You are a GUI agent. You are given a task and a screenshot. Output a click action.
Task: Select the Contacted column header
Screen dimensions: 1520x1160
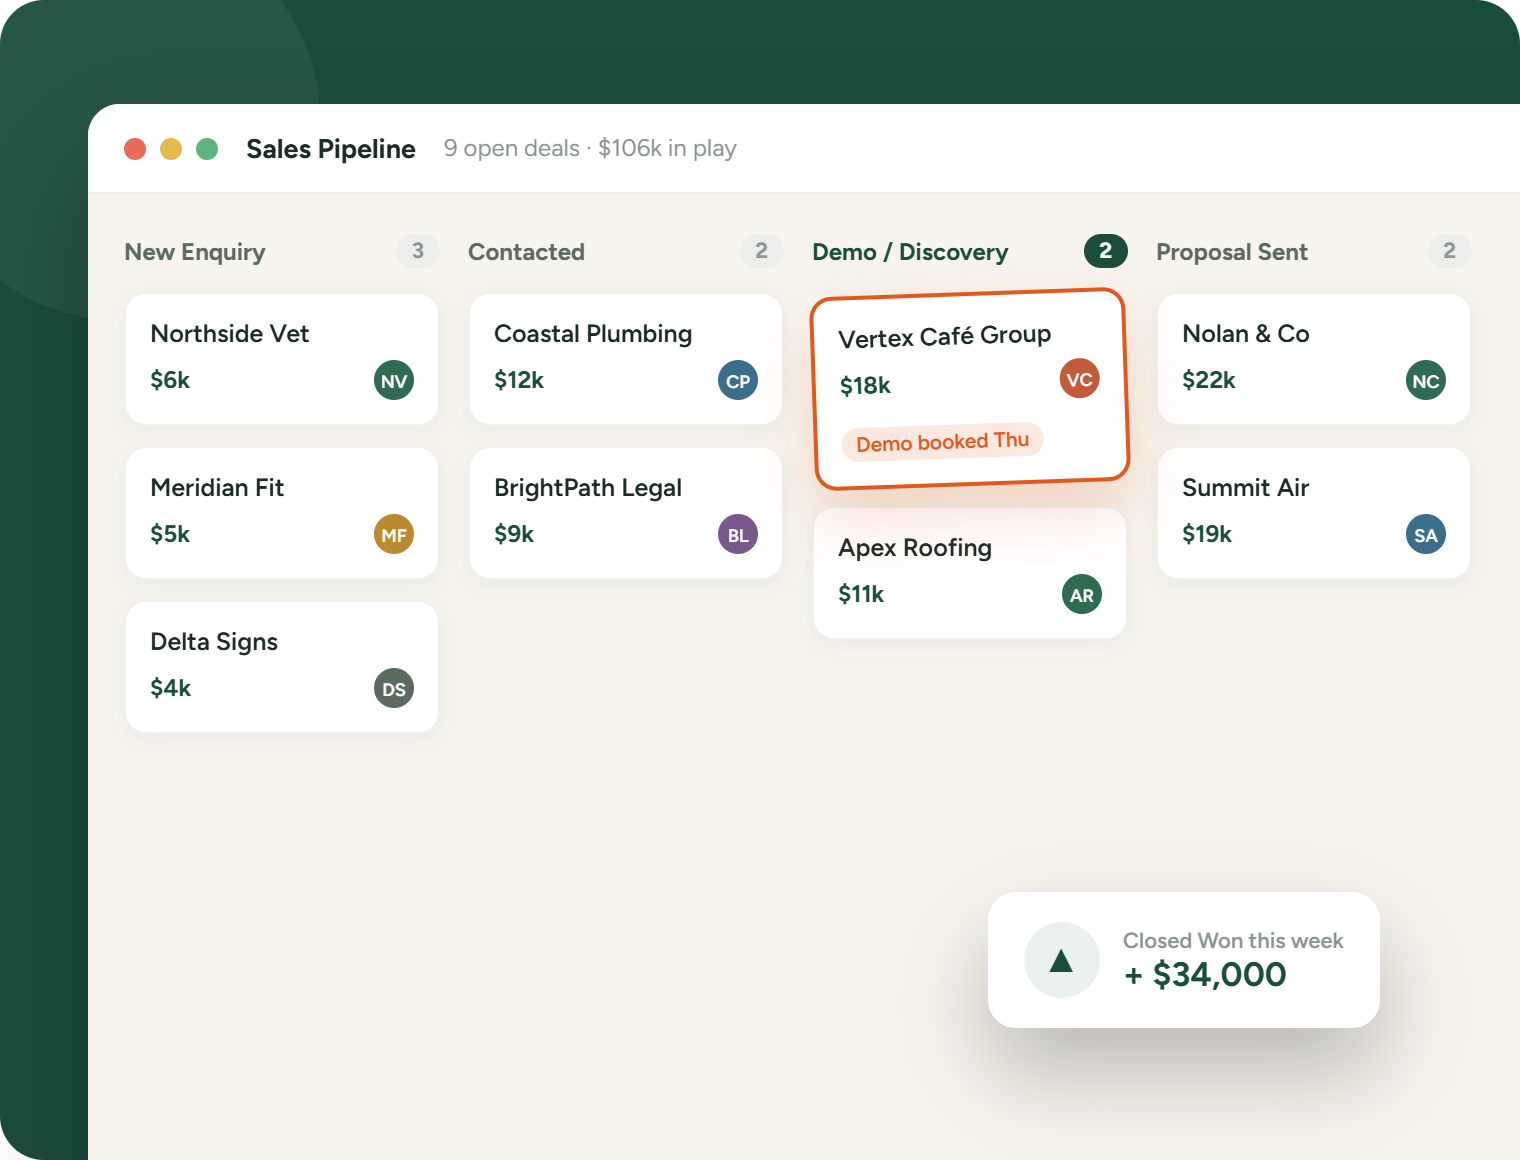pos(526,252)
